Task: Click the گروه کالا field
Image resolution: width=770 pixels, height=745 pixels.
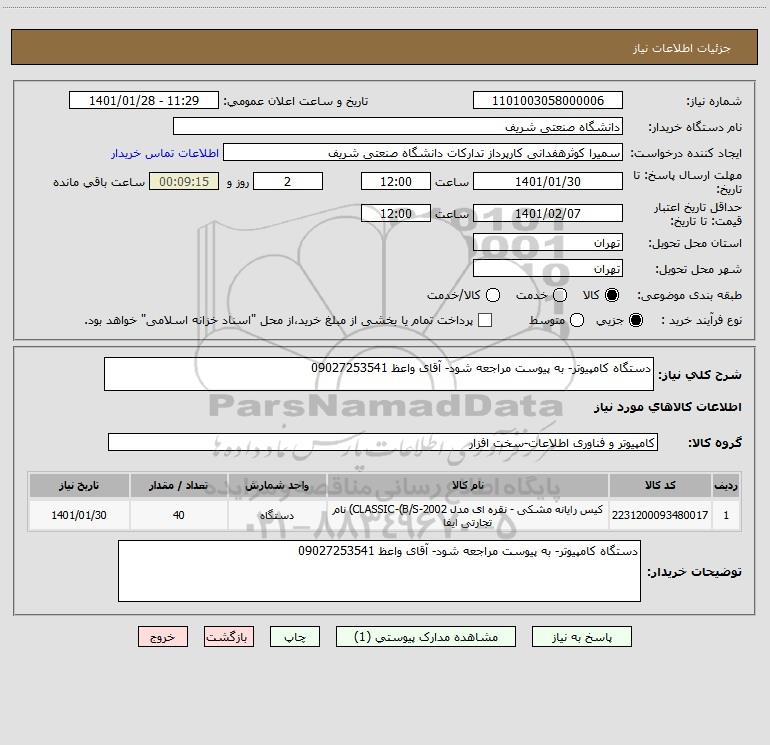Action: click(x=383, y=442)
